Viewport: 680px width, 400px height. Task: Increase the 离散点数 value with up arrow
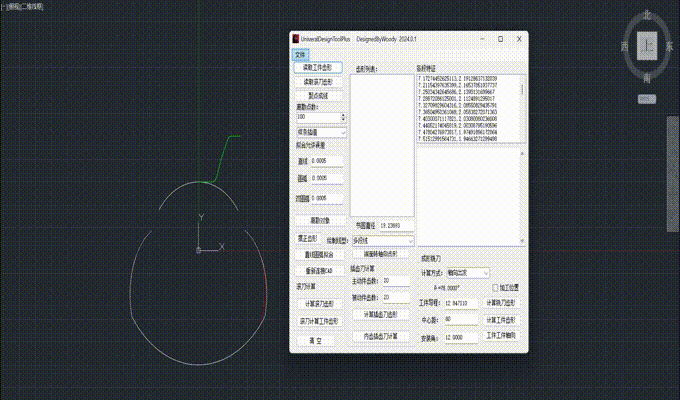point(343,115)
